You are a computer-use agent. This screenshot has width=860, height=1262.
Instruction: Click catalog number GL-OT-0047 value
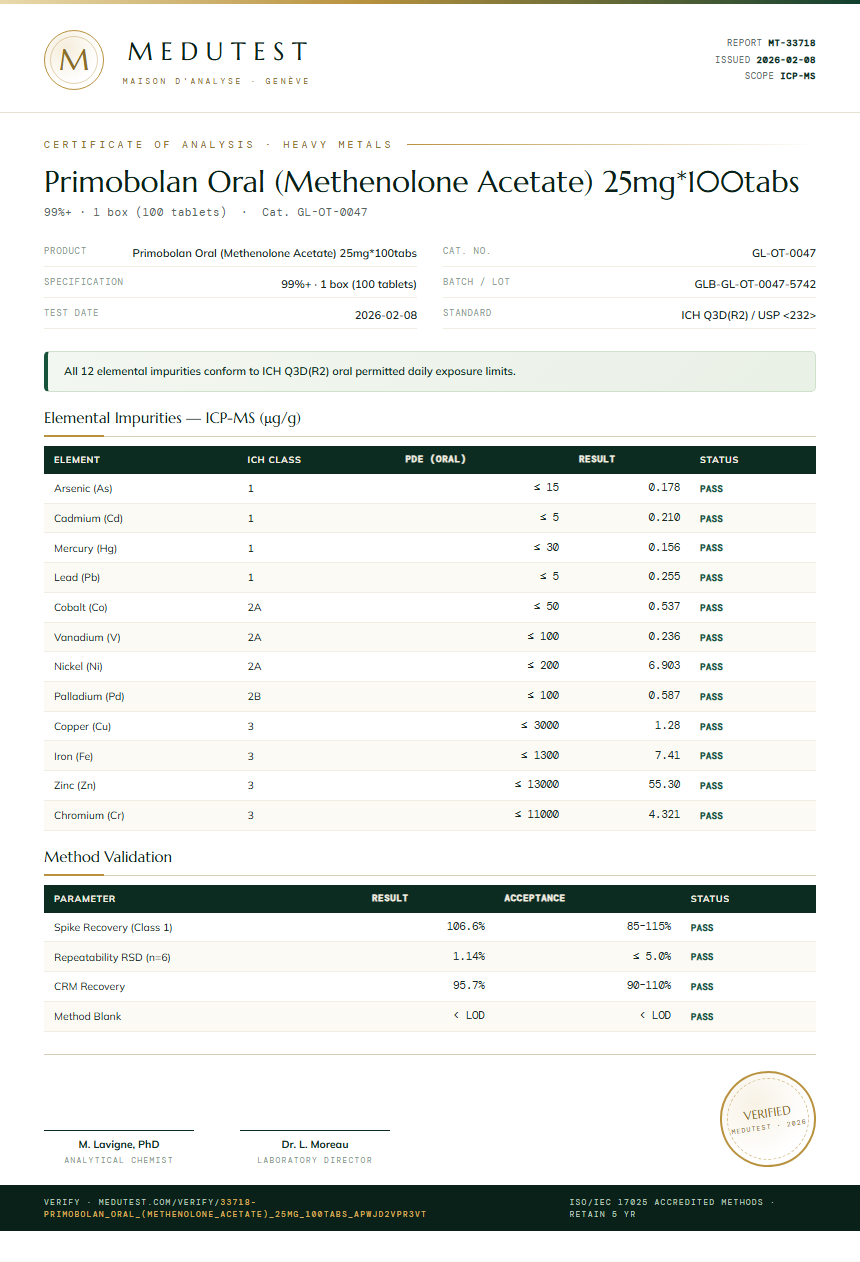(784, 253)
